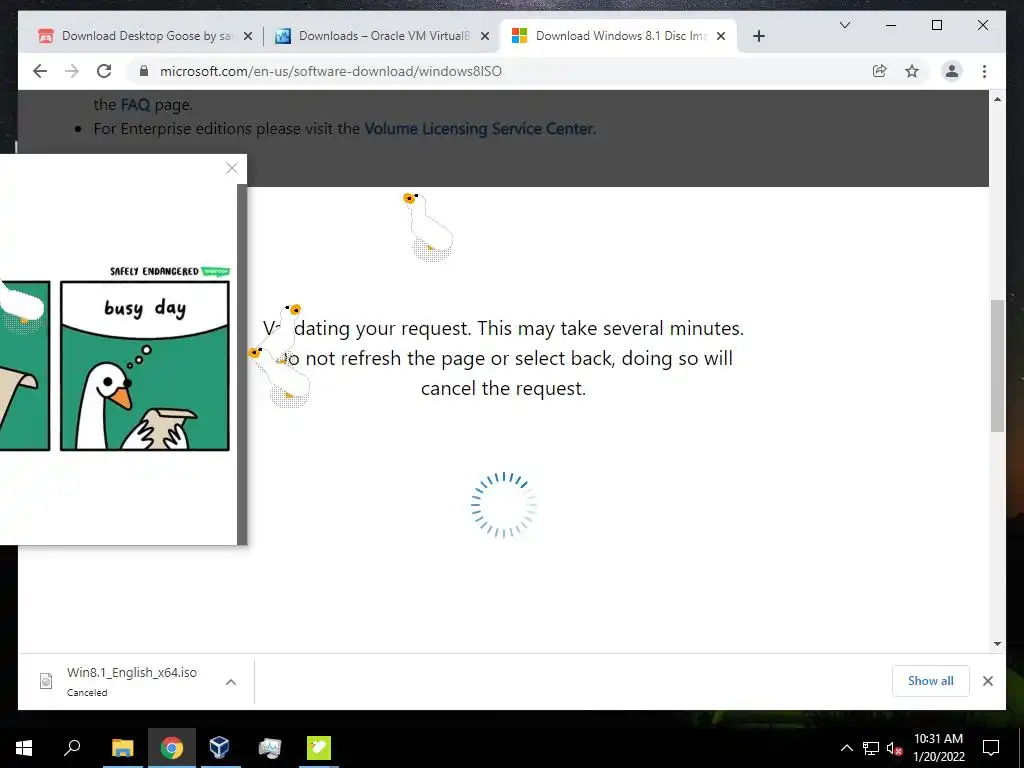The width and height of the screenshot is (1024, 768).
Task: Open File Explorer from the taskbar
Action: pos(123,748)
